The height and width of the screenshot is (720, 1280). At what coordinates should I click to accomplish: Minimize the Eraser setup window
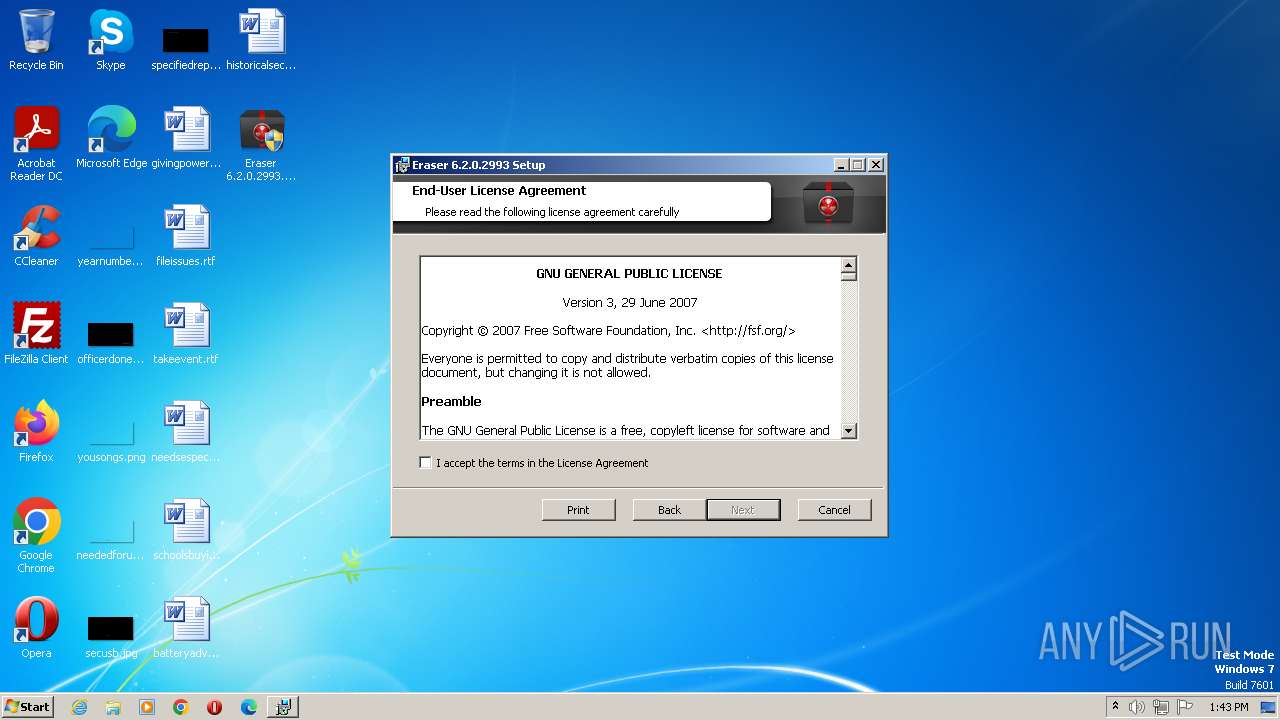[x=842, y=165]
